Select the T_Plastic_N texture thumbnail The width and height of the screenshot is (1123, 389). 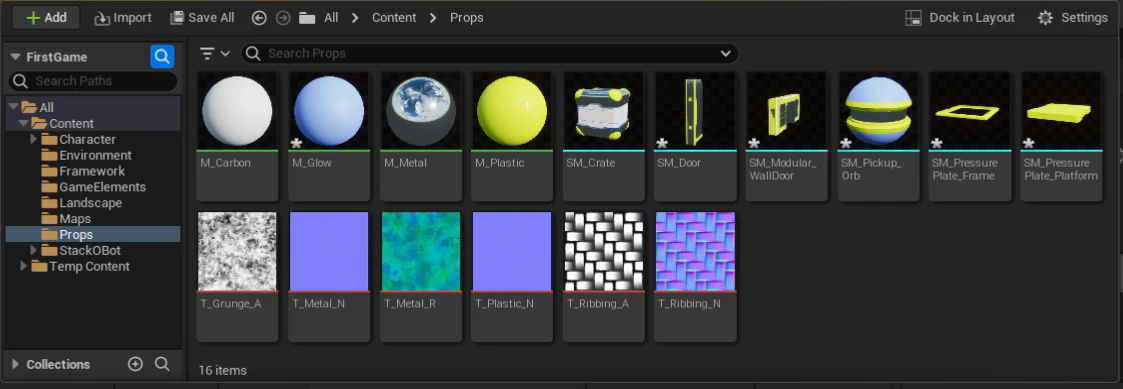512,251
